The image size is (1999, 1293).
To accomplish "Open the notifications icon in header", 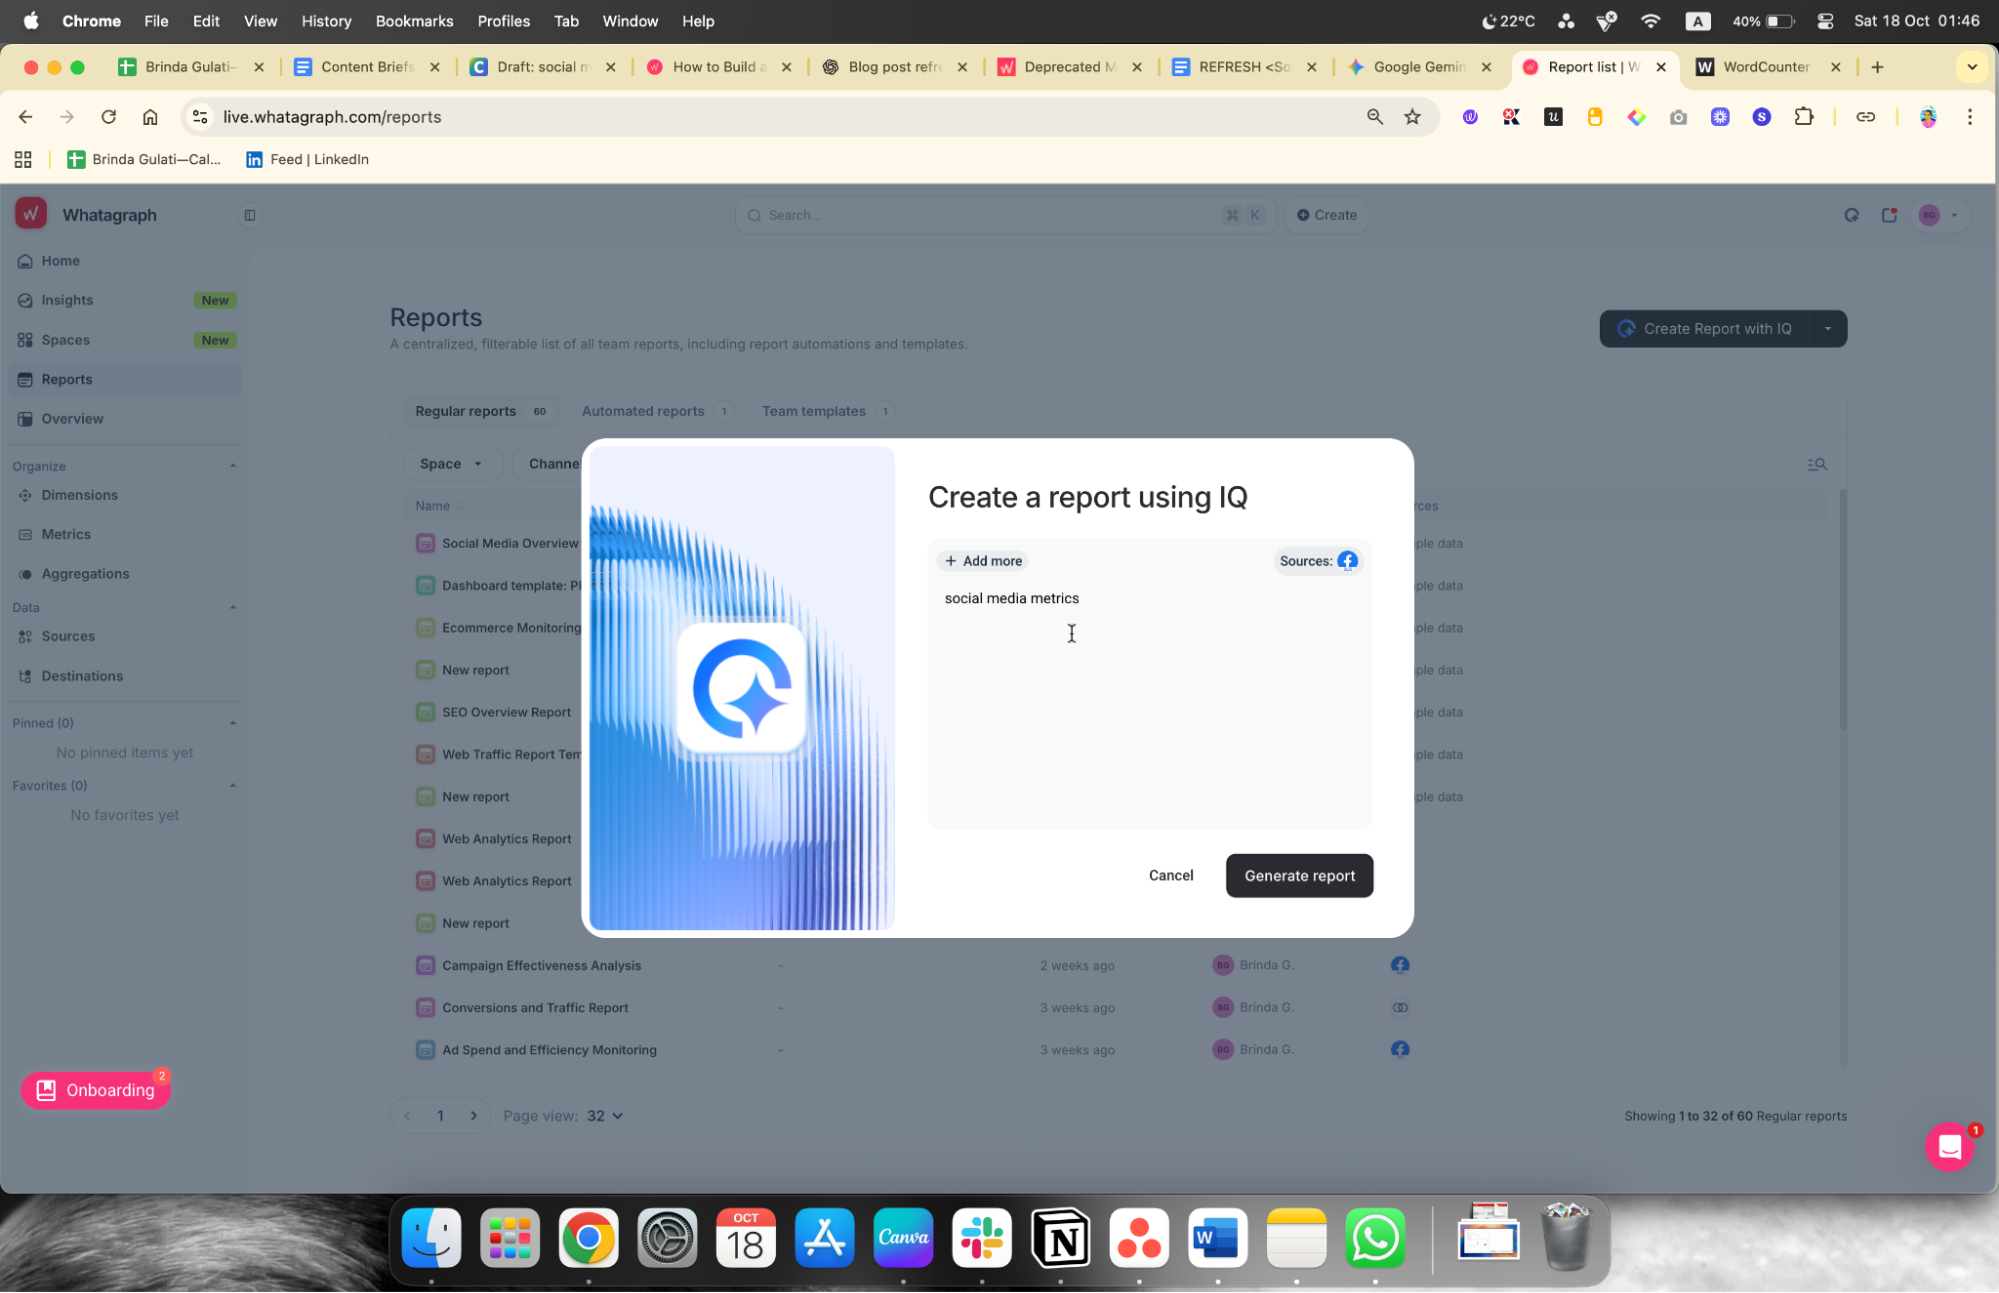I will tap(1889, 215).
